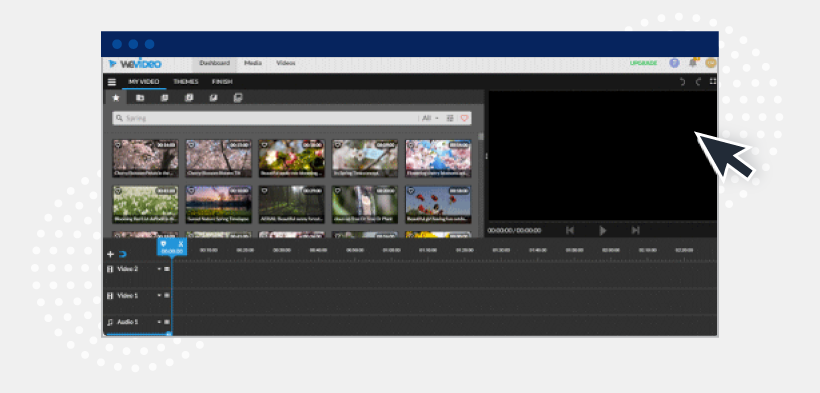Screen dimensions: 820x393
Task: Click the WeVideo logo
Action: [x=135, y=64]
